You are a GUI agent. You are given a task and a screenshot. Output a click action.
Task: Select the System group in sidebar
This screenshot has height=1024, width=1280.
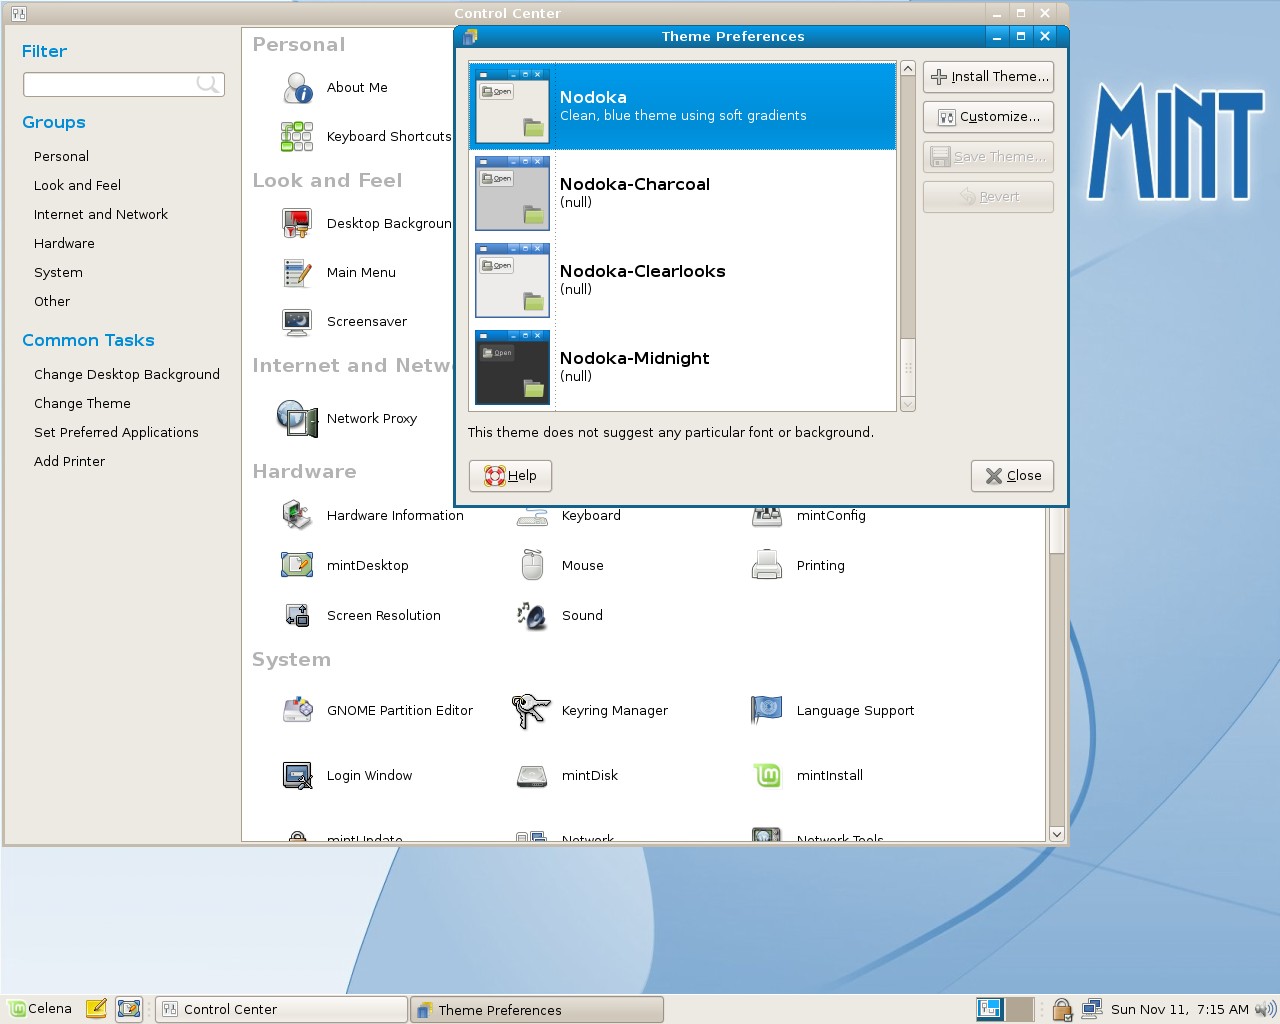(x=58, y=272)
